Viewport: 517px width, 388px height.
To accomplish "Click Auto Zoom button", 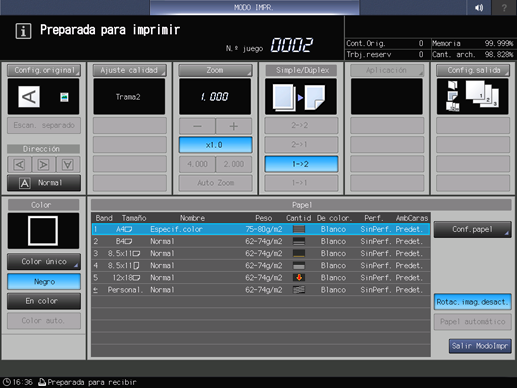I will [x=215, y=183].
